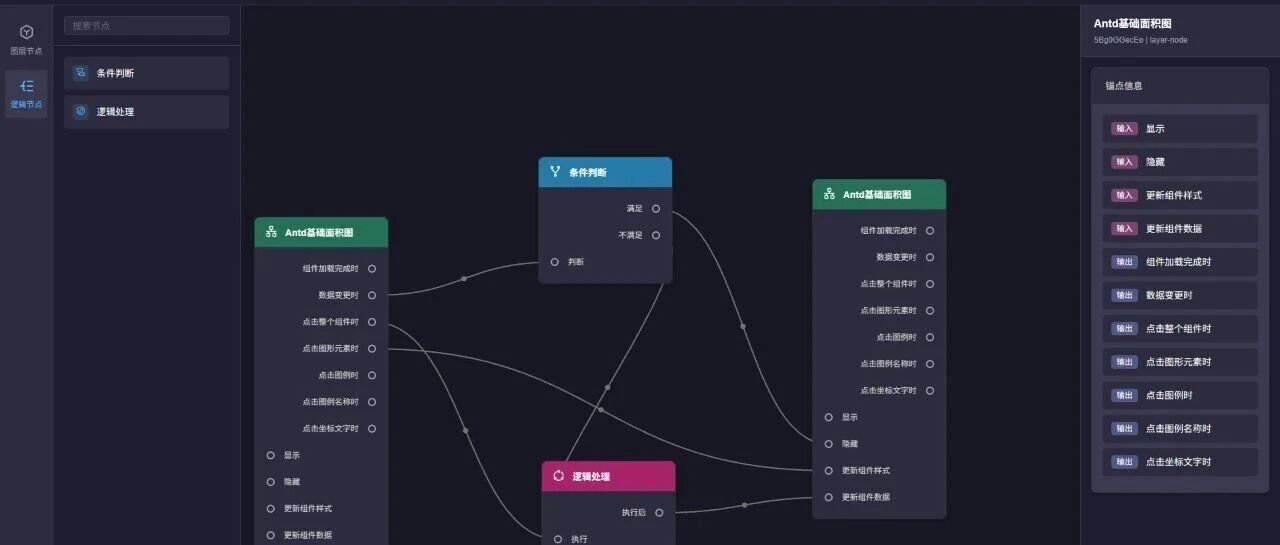
Task: Click 数据变更时 port on left Antd node
Action: point(372,295)
